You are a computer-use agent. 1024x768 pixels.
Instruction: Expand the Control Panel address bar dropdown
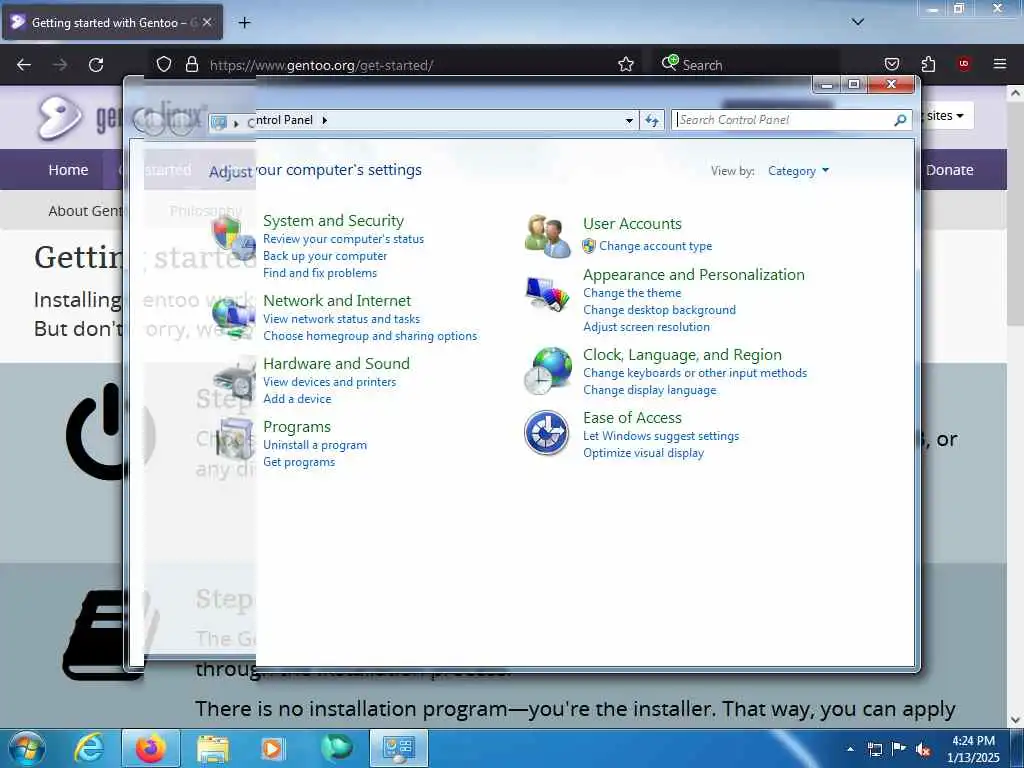[629, 120]
